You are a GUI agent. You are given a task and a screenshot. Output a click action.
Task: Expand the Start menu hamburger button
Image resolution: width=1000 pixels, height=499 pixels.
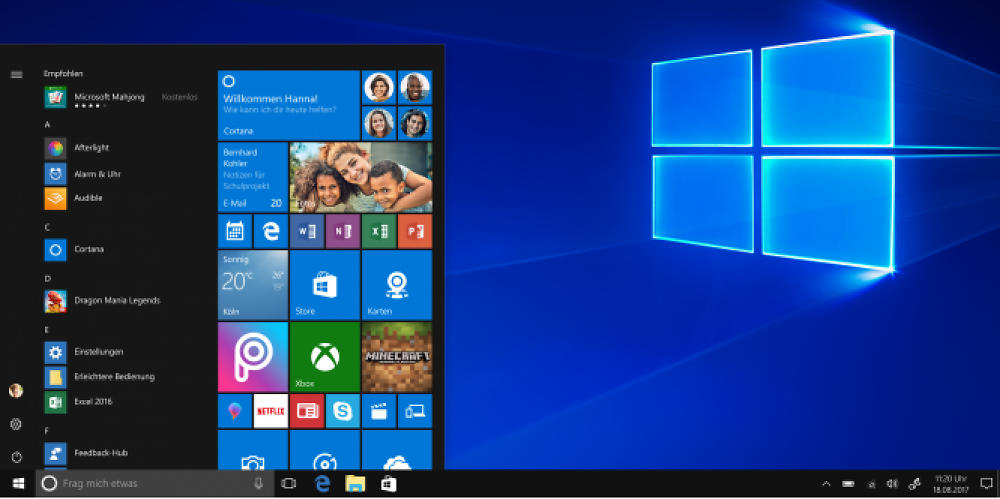click(x=17, y=75)
